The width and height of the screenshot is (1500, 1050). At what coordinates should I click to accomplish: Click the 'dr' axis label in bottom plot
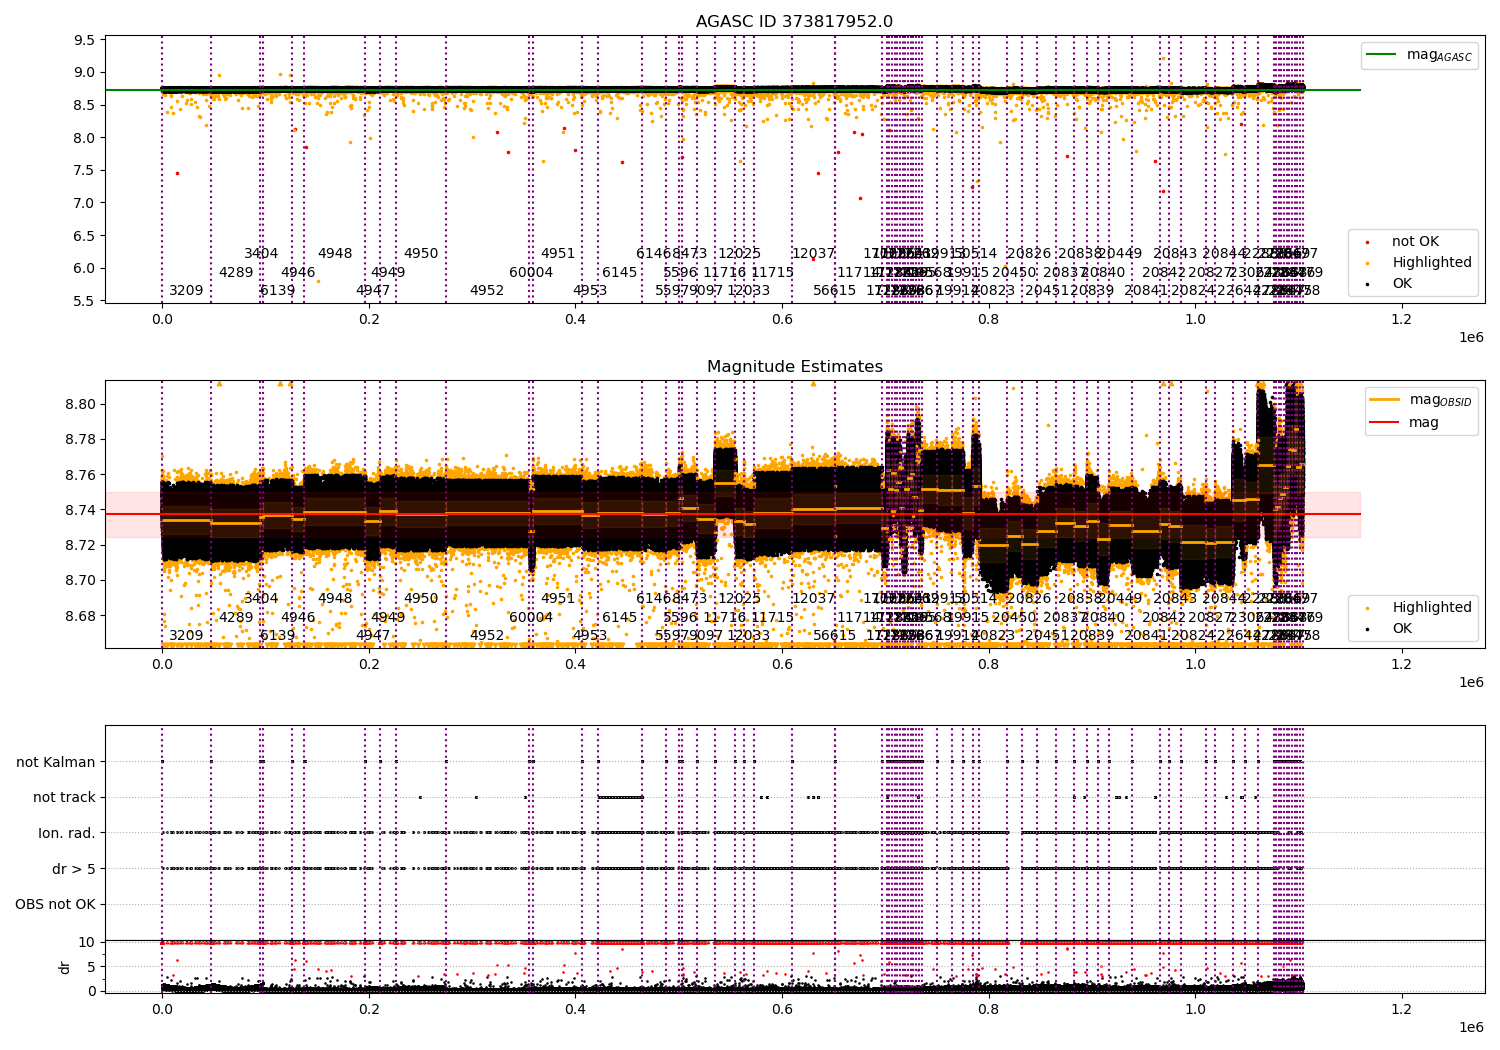[65, 967]
